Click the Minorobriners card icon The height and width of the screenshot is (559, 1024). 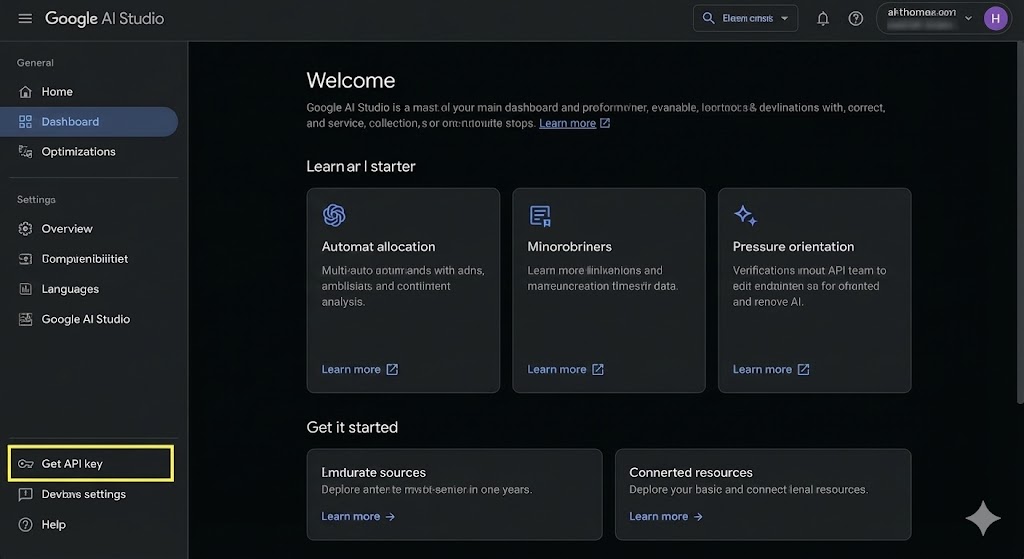click(x=540, y=215)
